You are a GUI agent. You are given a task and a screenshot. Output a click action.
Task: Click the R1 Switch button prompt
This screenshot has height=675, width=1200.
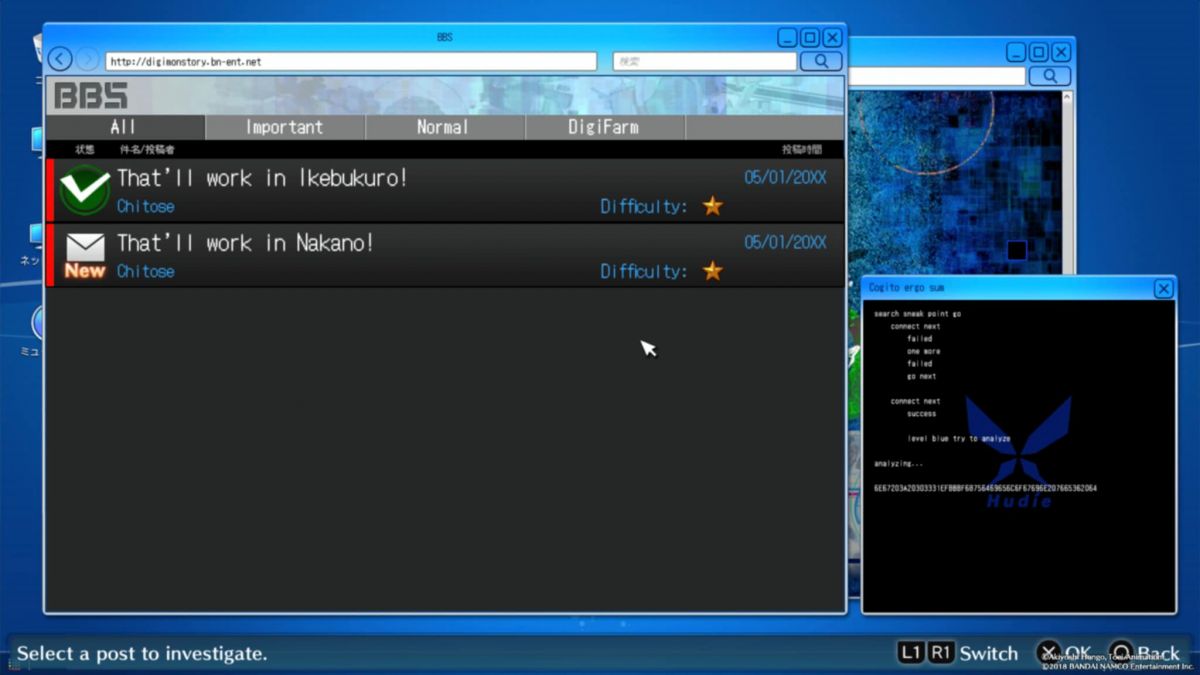(x=940, y=653)
